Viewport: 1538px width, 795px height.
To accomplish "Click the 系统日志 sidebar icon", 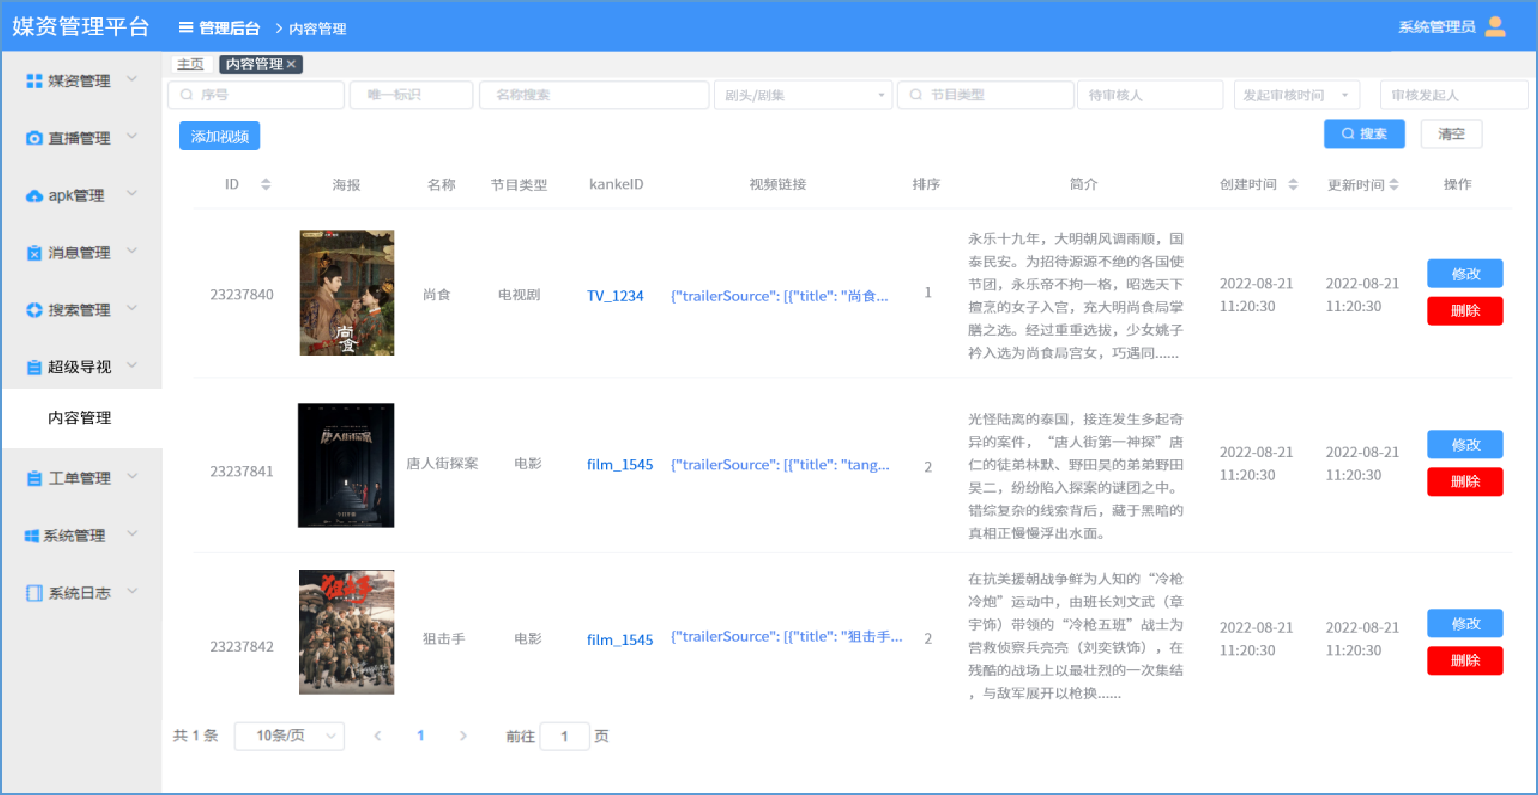I will 34,593.
